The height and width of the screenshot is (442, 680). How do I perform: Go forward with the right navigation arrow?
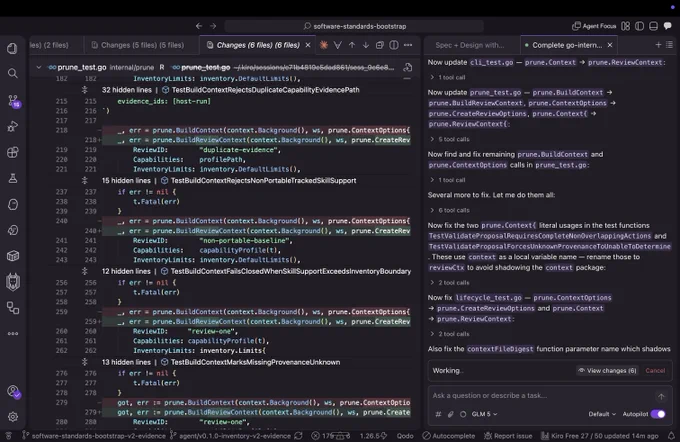213,26
